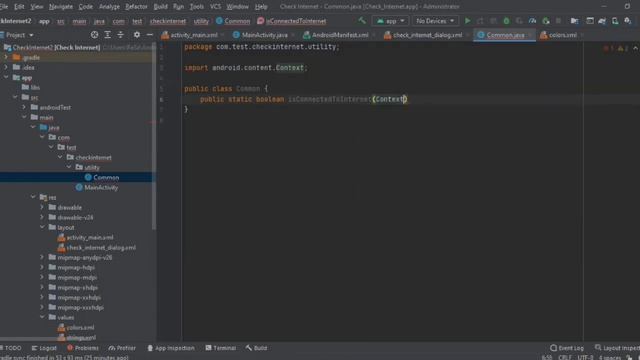Click Collapse All icon in Project panel
The height and width of the screenshot is (360, 640).
120,35
